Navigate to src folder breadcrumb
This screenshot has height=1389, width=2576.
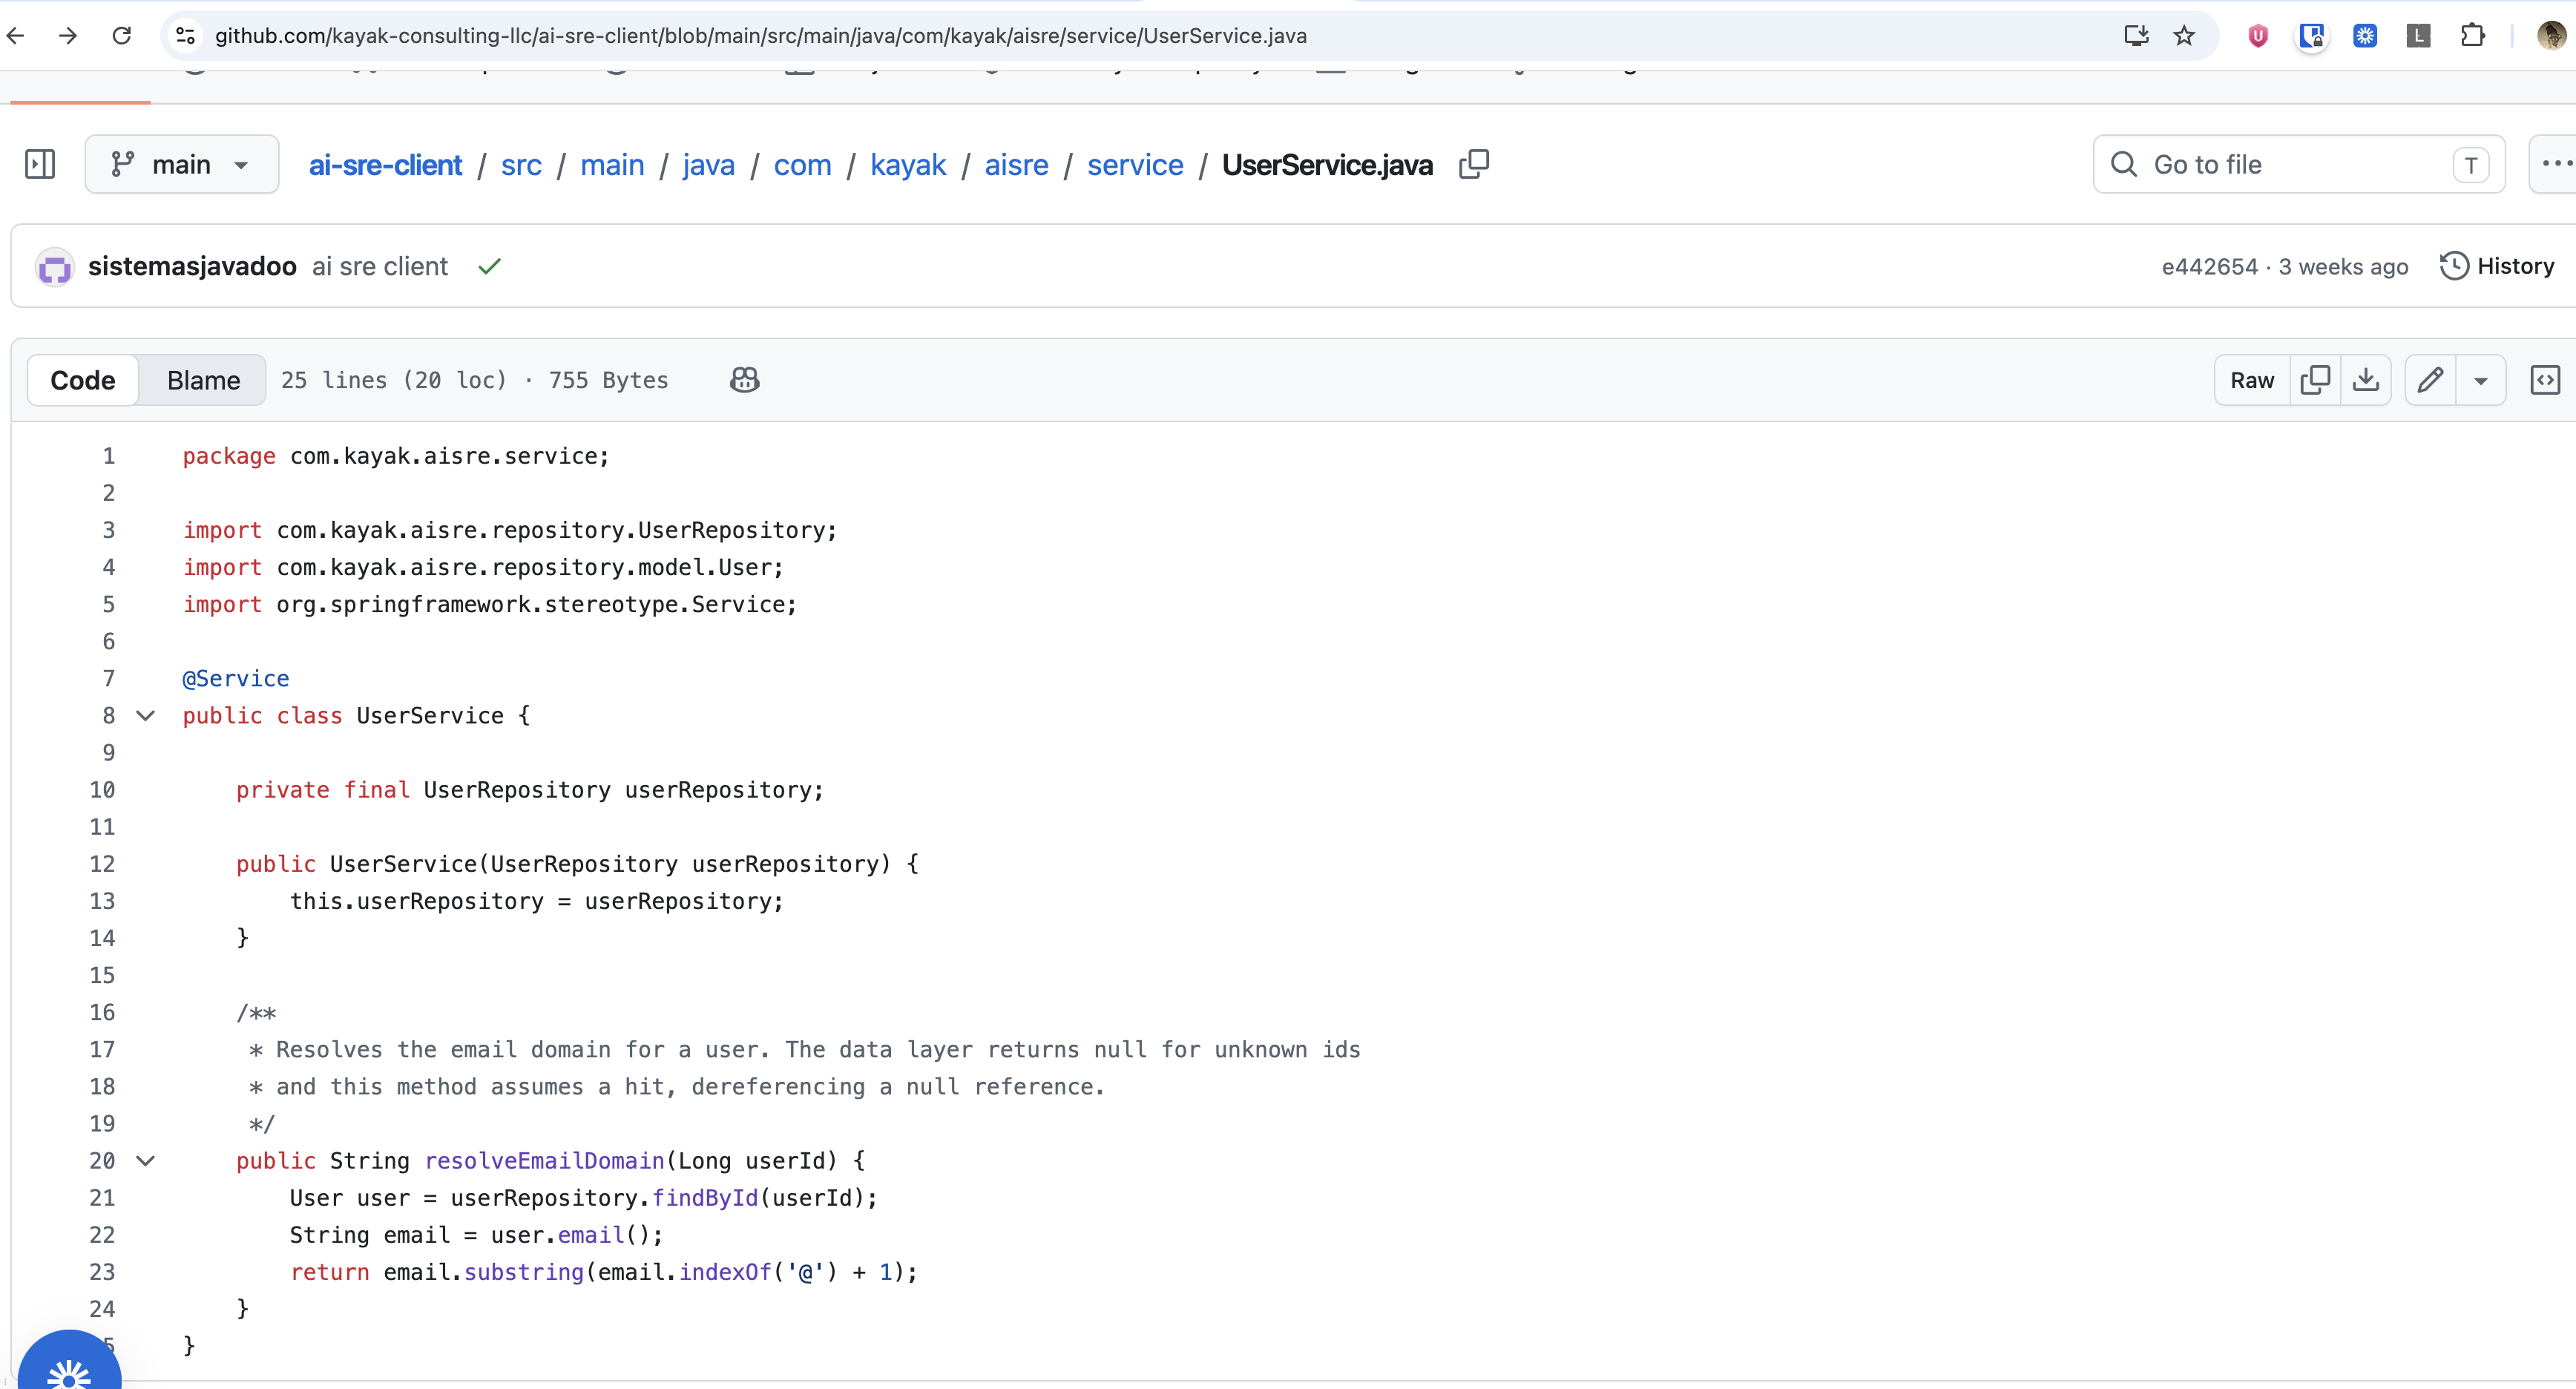click(521, 164)
